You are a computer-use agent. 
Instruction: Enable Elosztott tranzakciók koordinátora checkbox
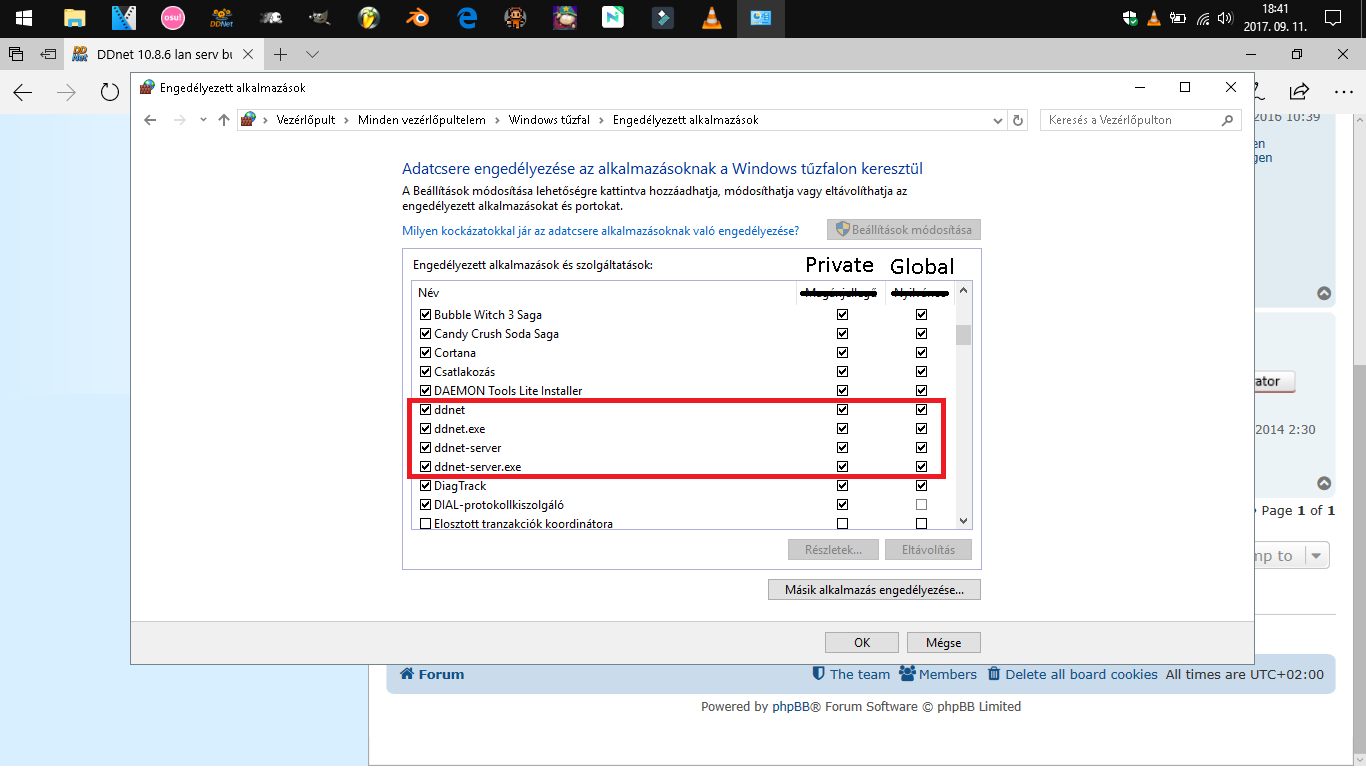(x=426, y=524)
